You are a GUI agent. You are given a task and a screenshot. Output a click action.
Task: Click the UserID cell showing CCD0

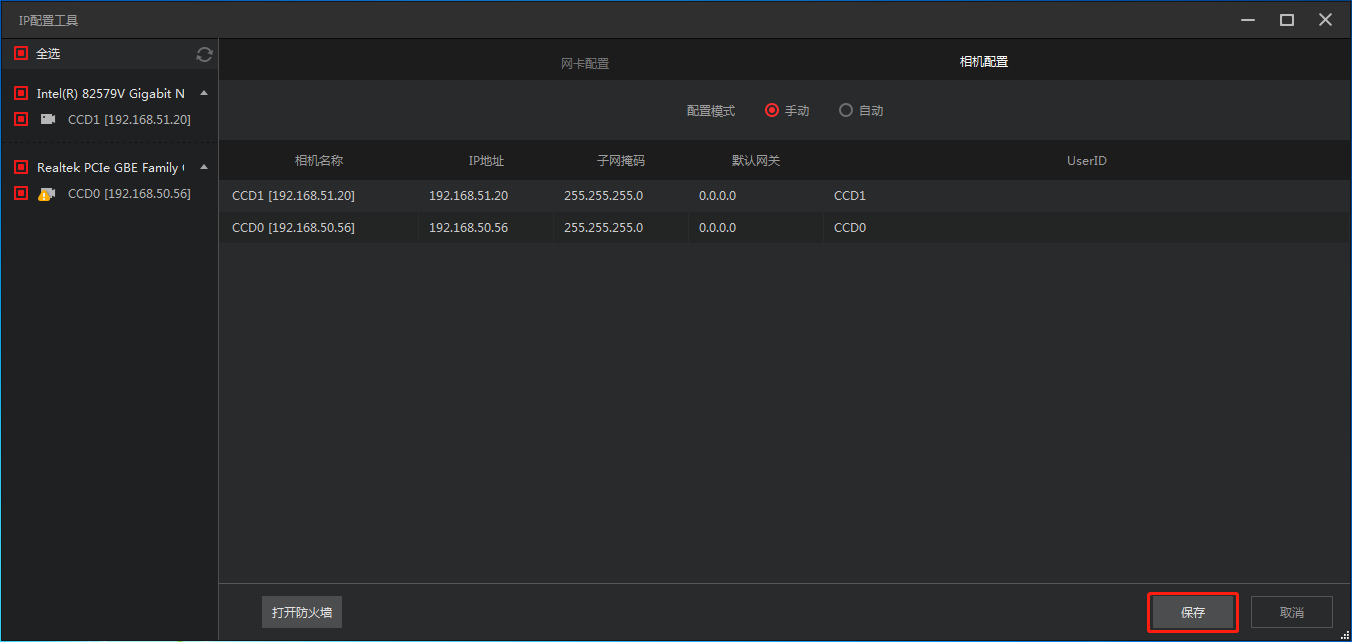[x=850, y=228]
